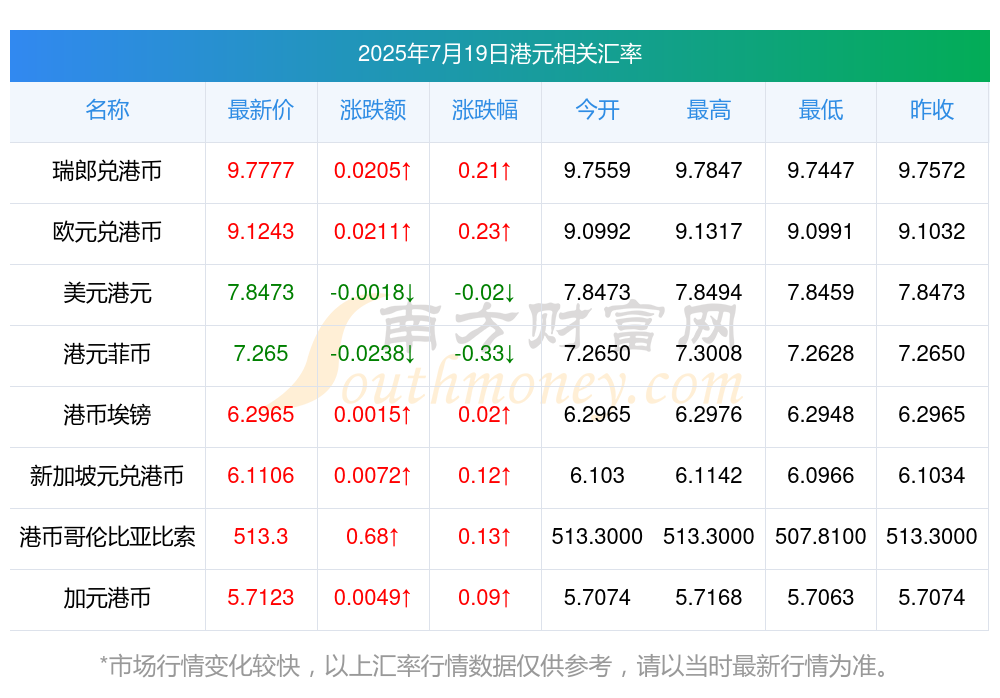Image resolution: width=1000 pixels, height=698 pixels.
Task: Click low value 7.8459
Action: [x=820, y=292]
